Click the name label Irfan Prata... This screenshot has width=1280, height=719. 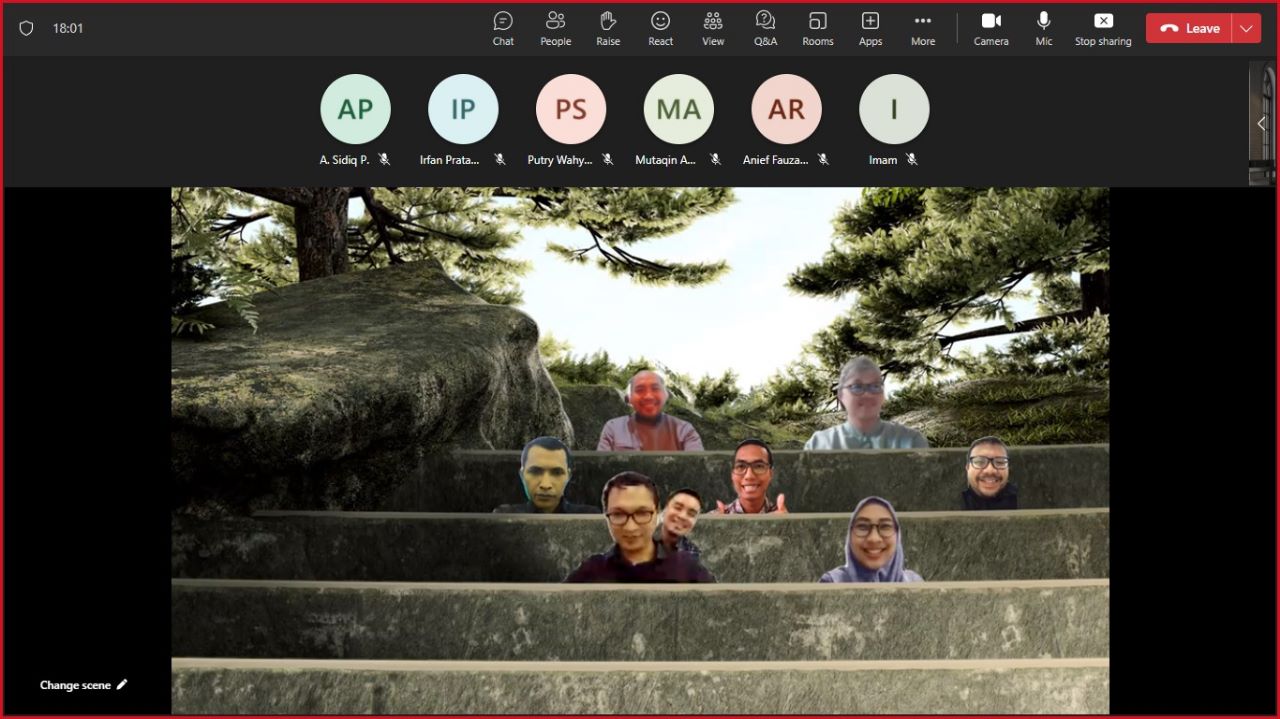[449, 160]
